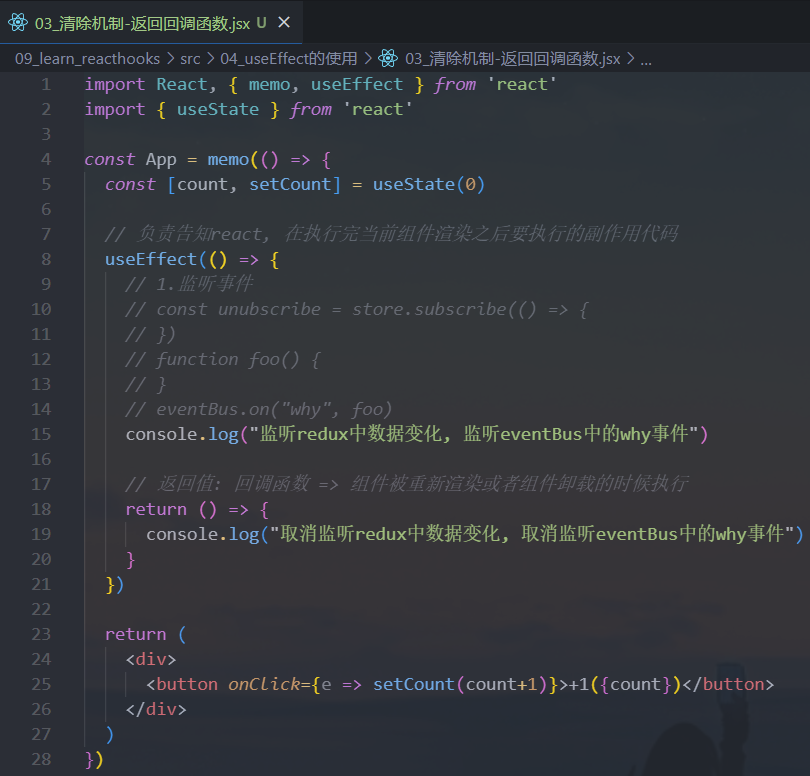Click the closing '})' on line 28
The height and width of the screenshot is (776, 810).
[x=94, y=759]
